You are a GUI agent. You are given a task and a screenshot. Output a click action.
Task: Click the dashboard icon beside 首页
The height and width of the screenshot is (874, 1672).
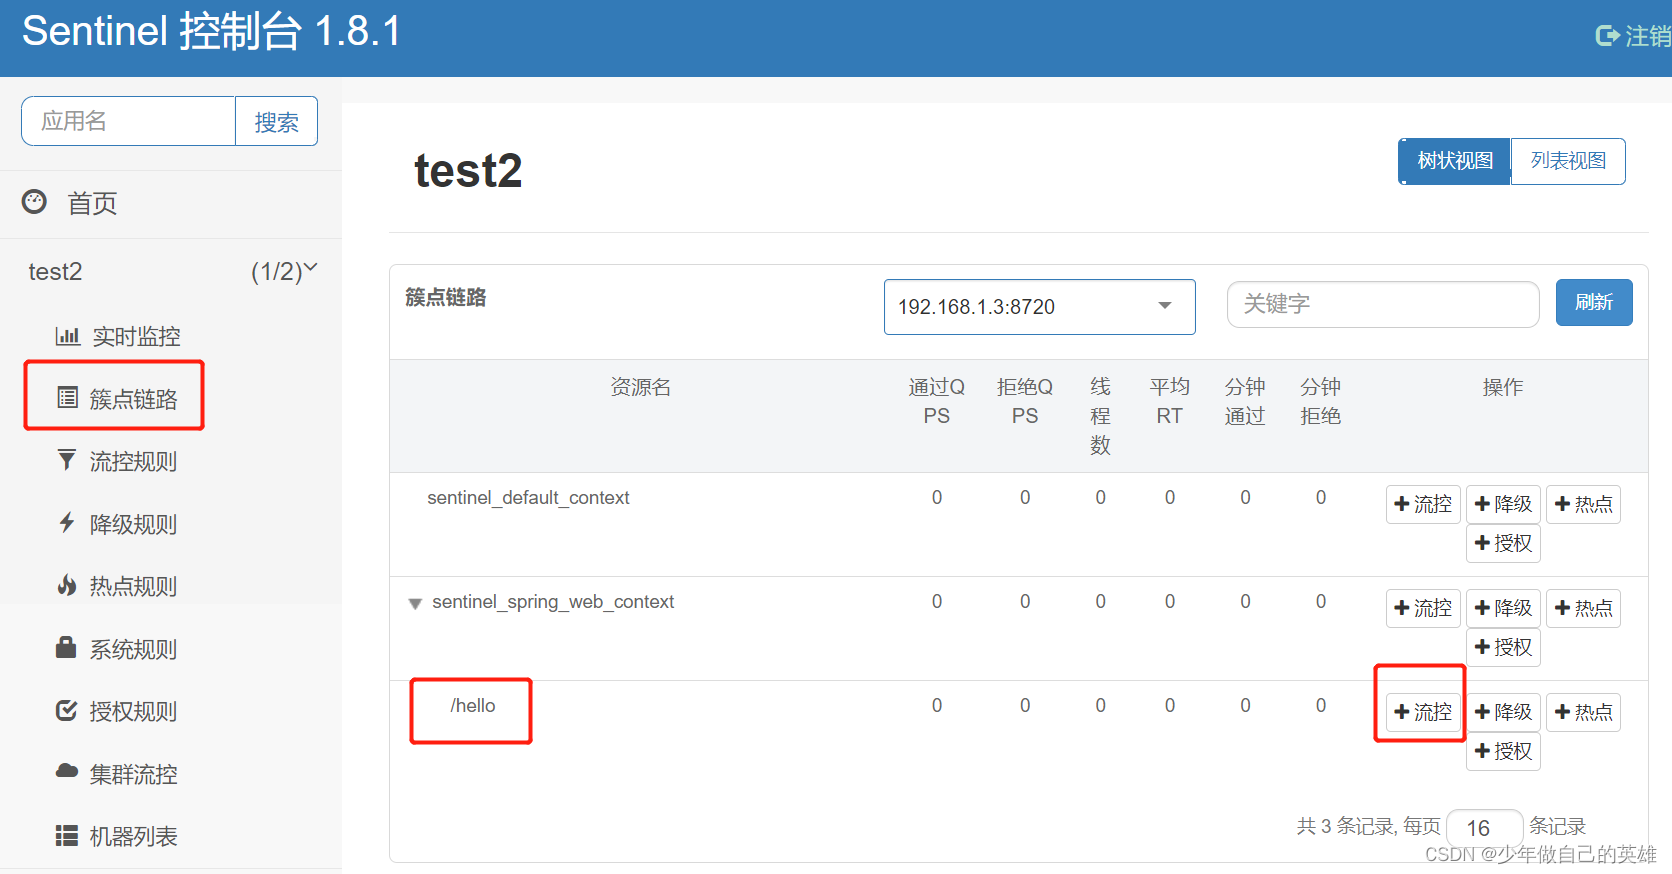(x=34, y=202)
